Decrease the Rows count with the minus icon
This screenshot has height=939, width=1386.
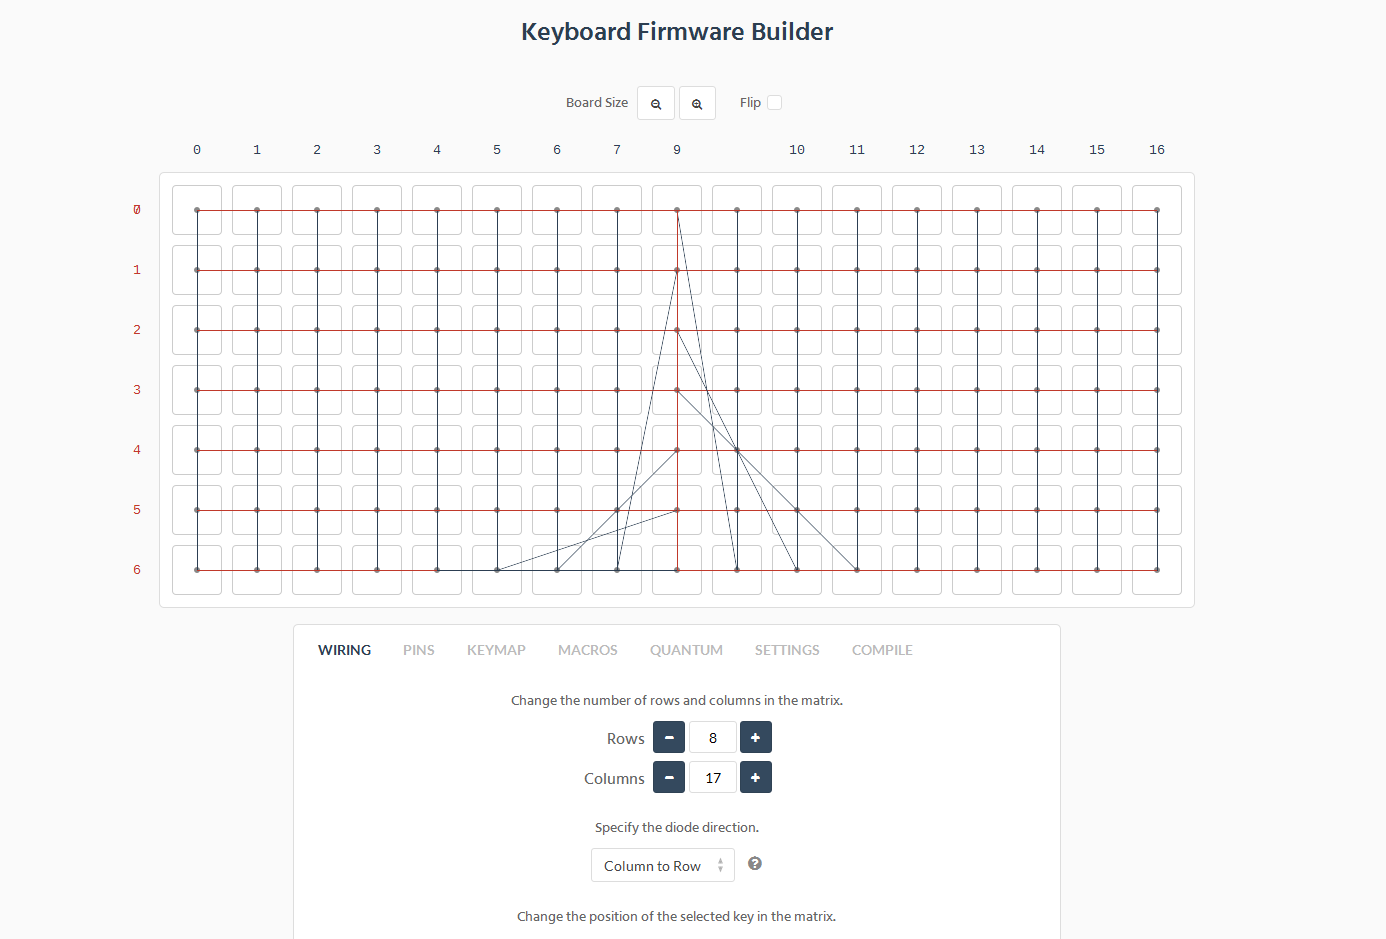[668, 737]
